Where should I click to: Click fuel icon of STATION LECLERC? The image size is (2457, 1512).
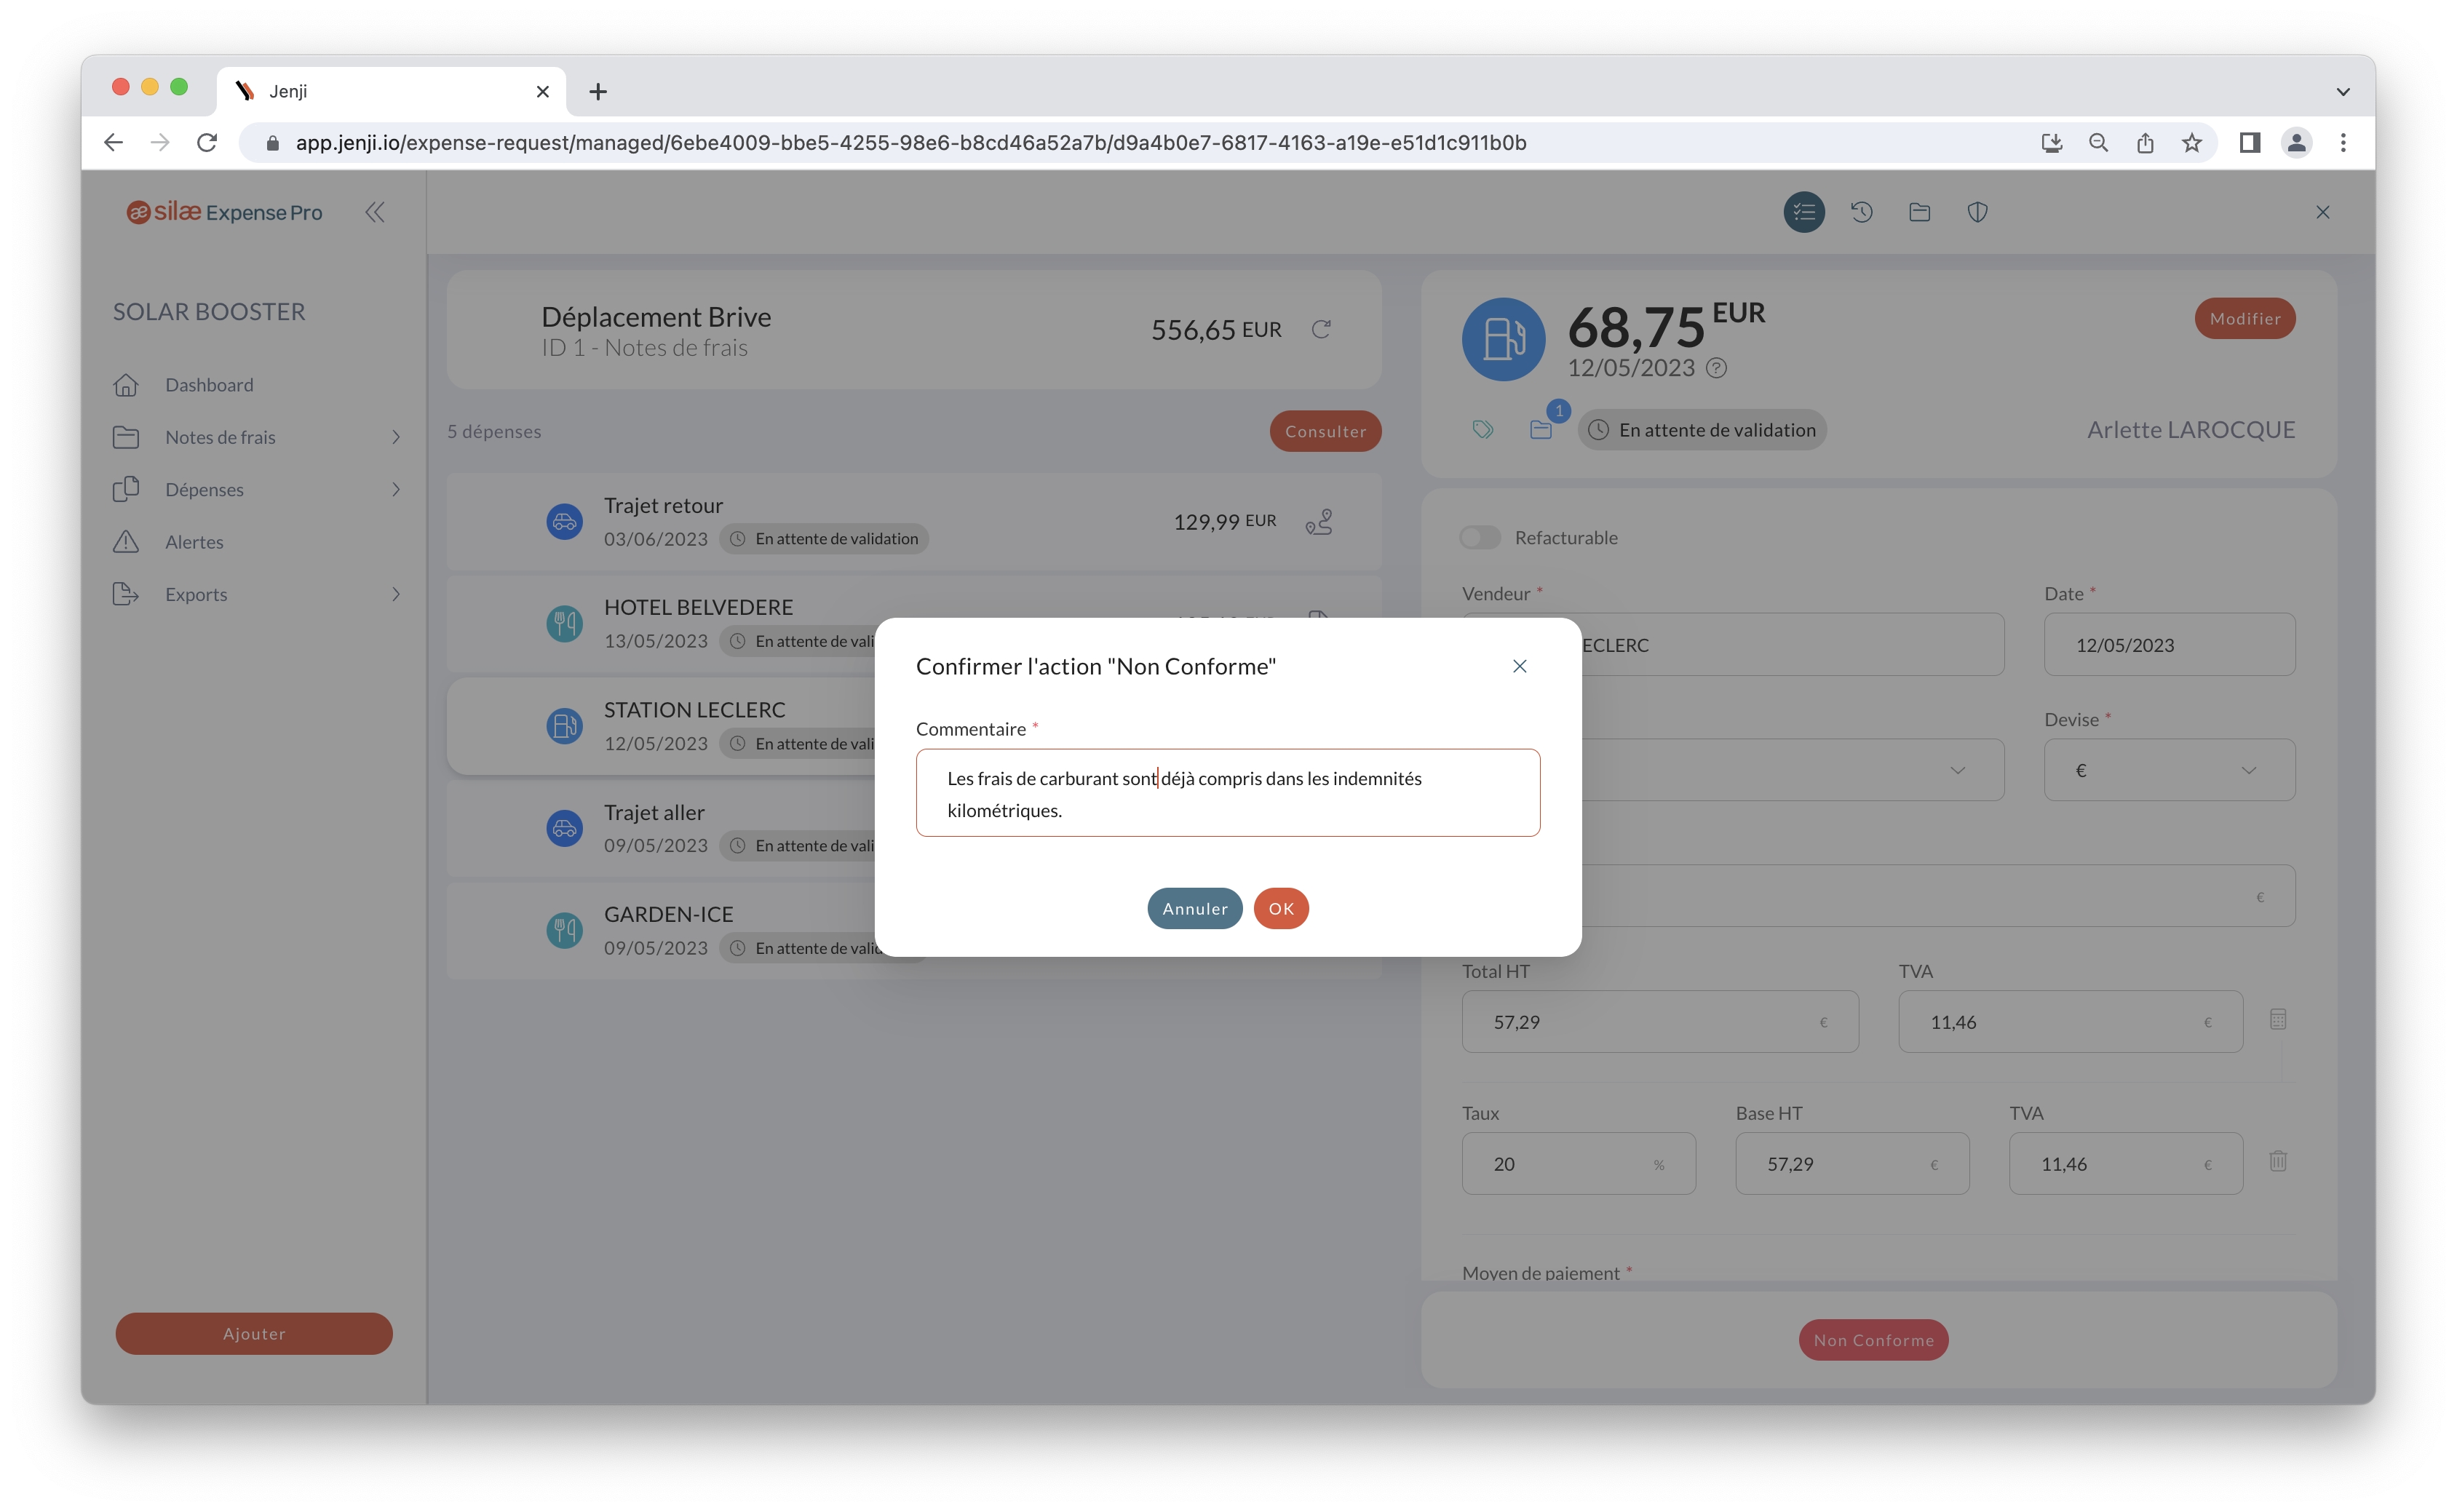(564, 726)
